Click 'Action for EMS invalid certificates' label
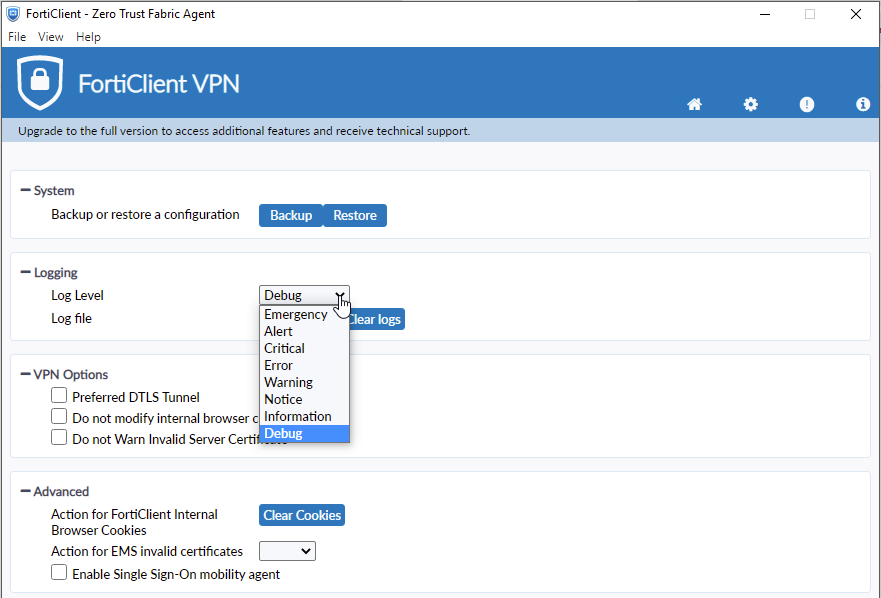 pyautogui.click(x=147, y=551)
